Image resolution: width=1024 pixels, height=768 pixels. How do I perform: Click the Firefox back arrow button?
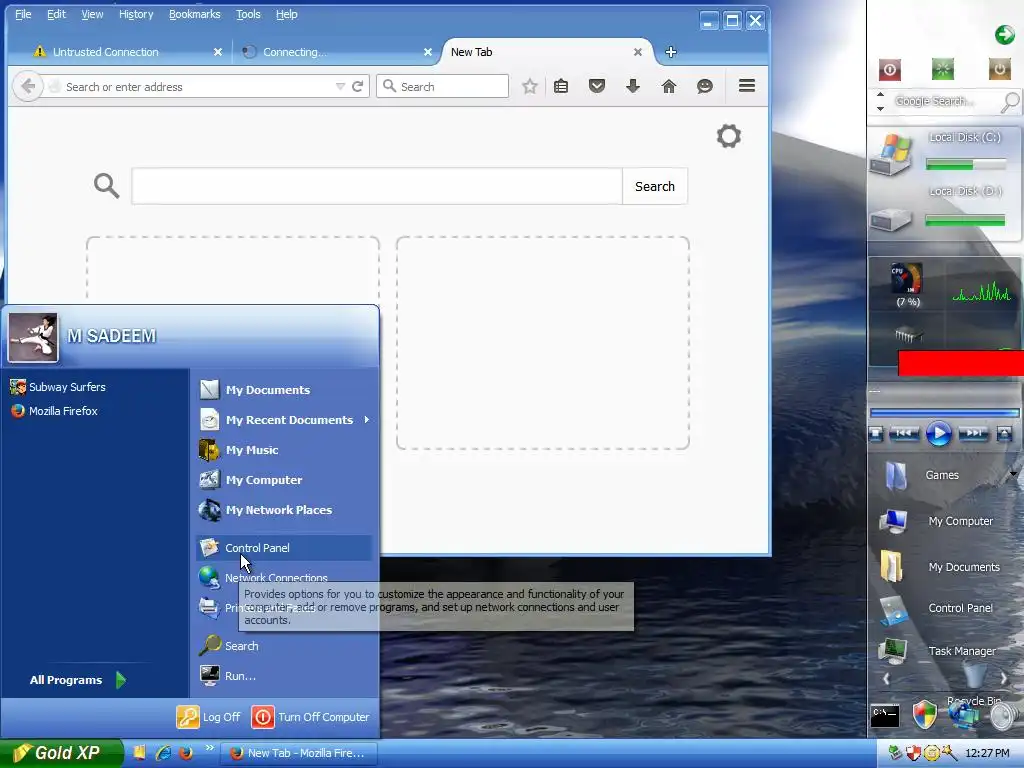coord(27,86)
